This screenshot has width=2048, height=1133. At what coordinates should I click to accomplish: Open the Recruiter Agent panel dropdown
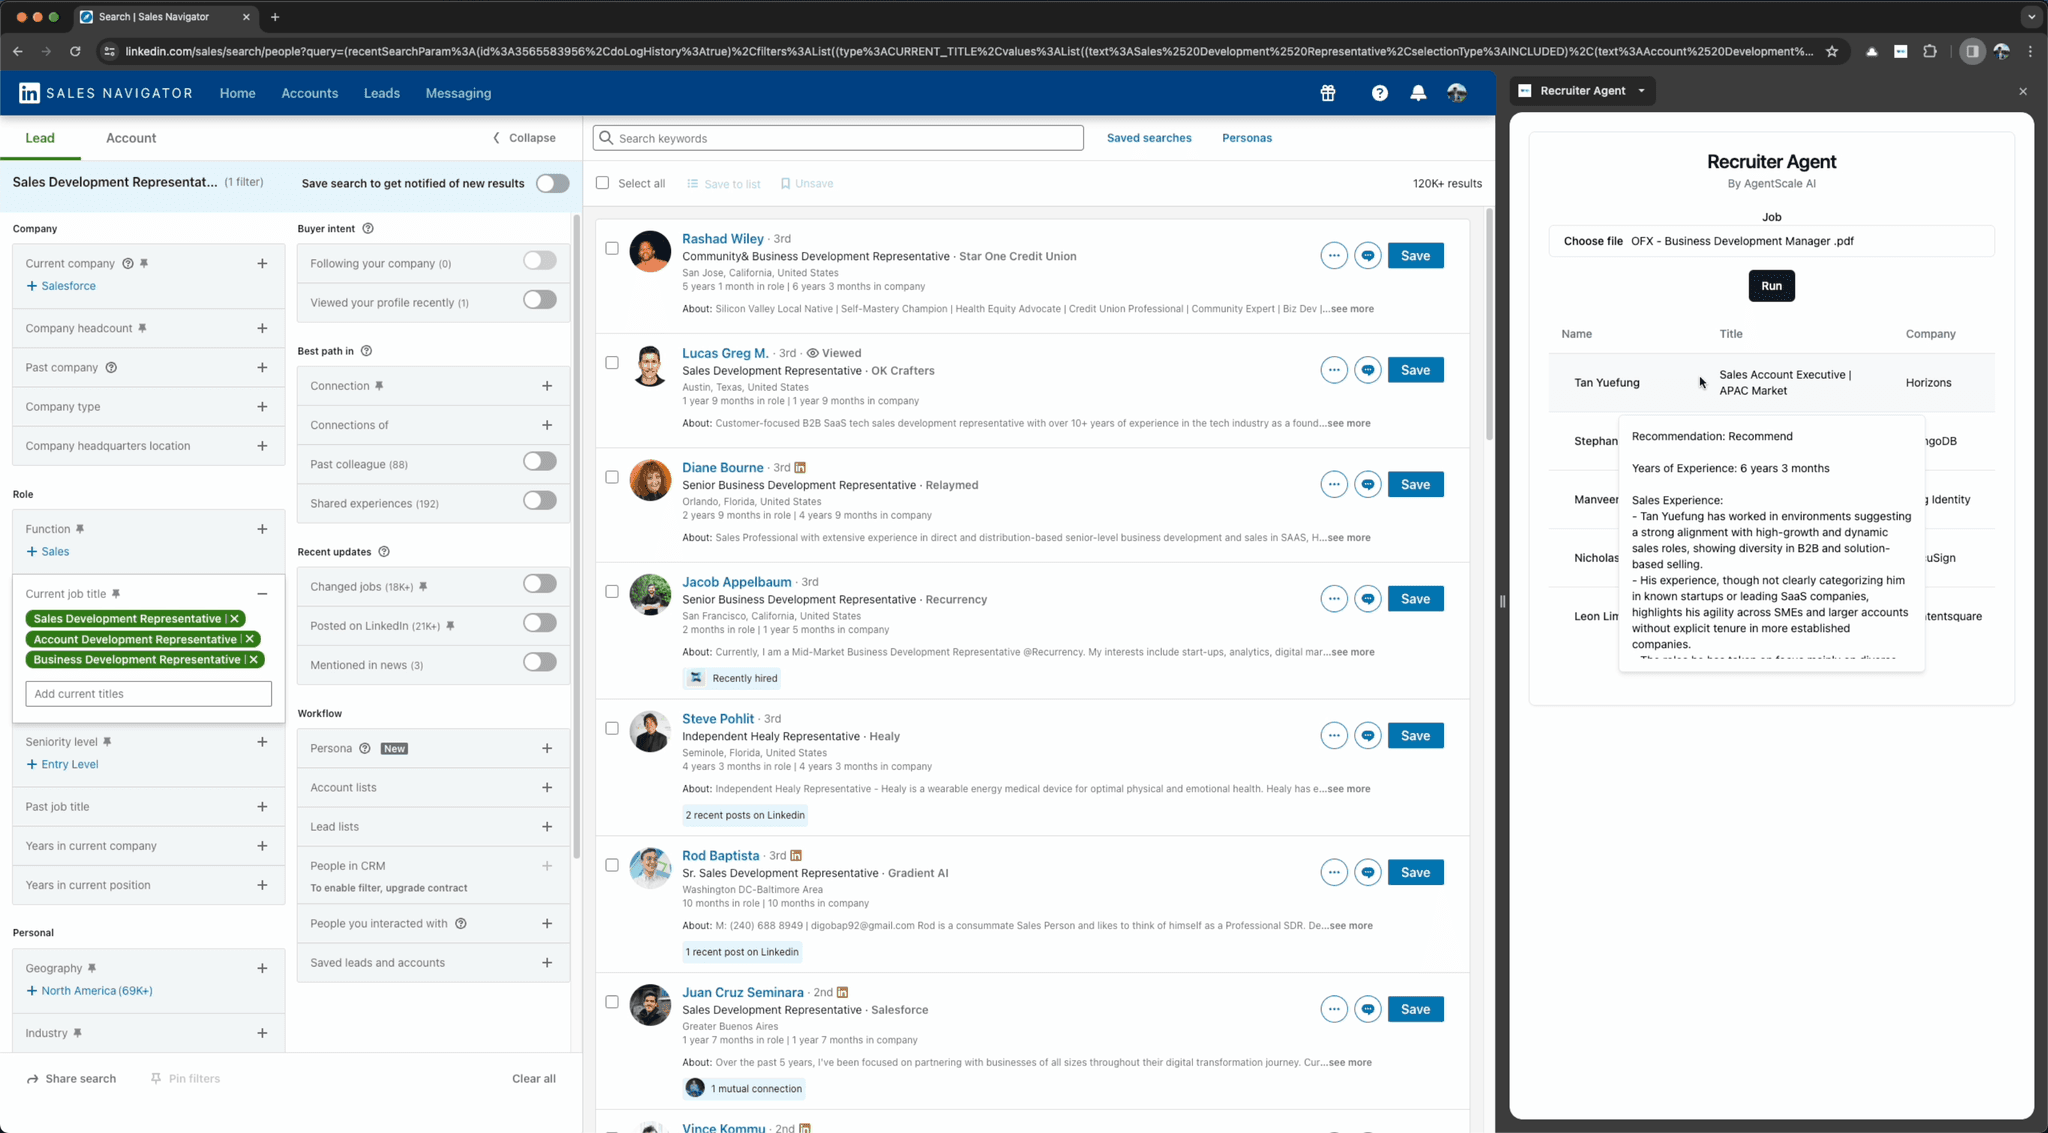tap(1642, 91)
